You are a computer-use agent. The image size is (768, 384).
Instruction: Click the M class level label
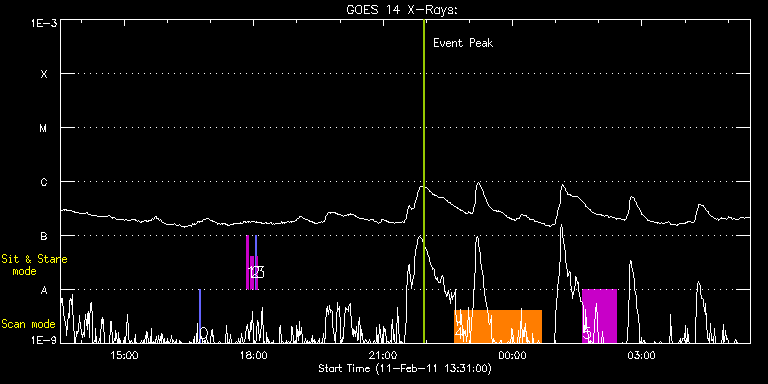tap(44, 128)
